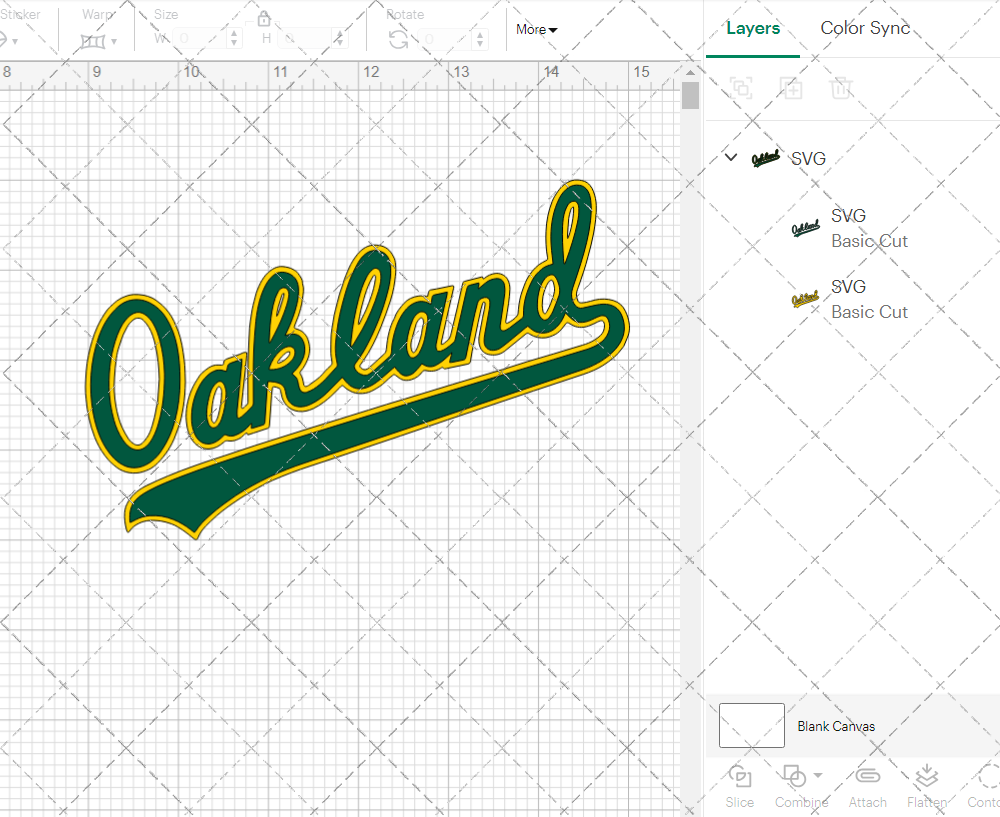Collapse the SVG group layer
This screenshot has width=1000, height=817.
point(731,157)
